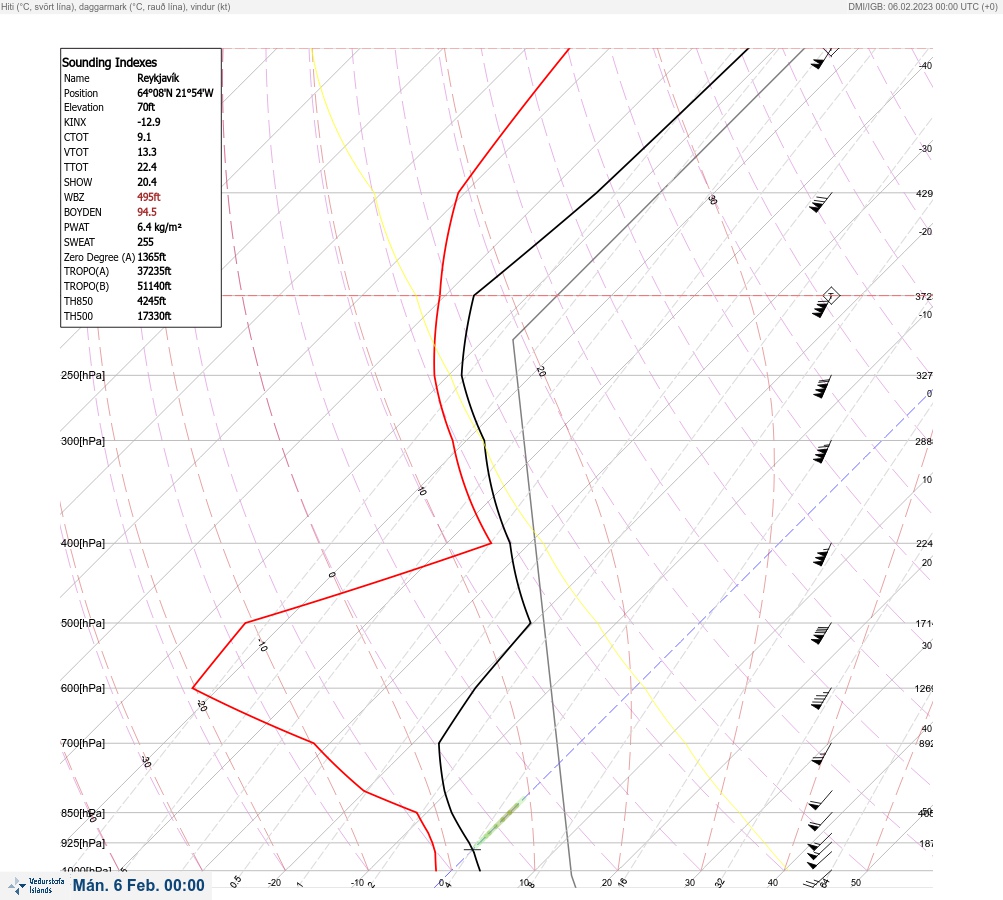The image size is (1003, 900).
Task: Click the TH500 value '17330ft'
Action: 154,316
